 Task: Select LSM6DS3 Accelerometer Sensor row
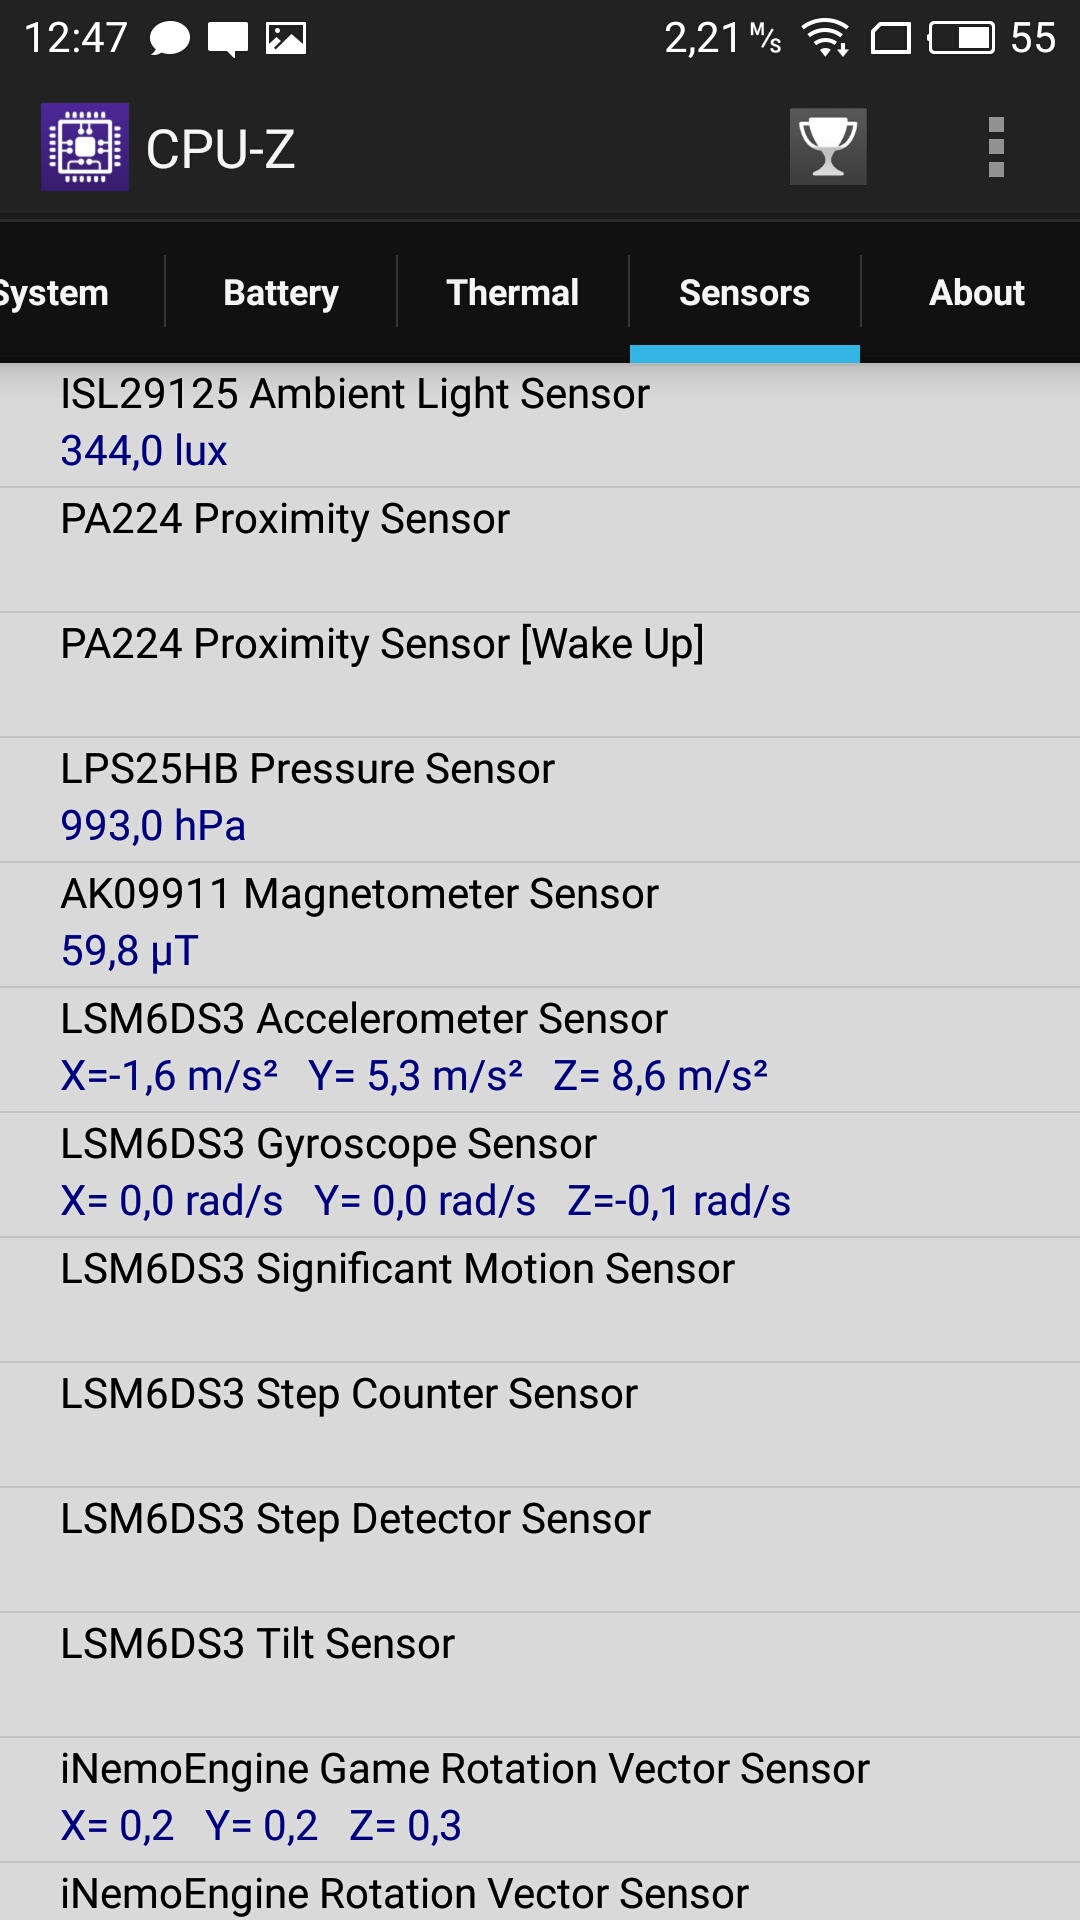(540, 1050)
